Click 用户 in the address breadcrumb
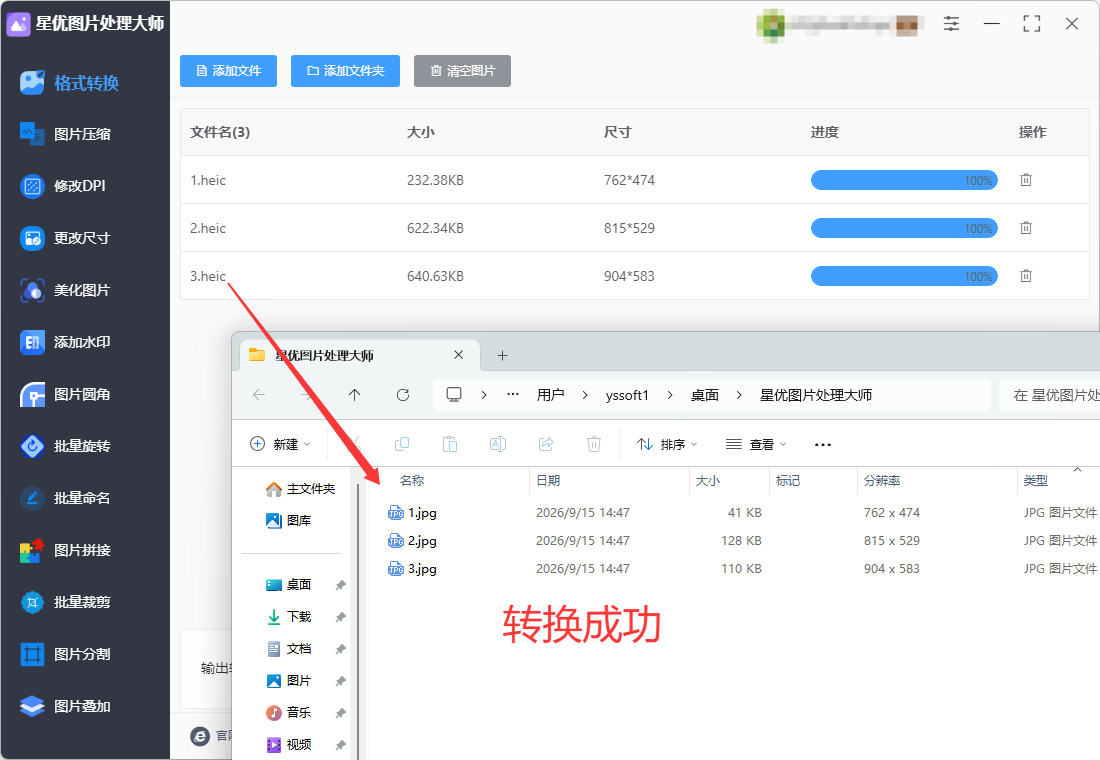The image size is (1100, 760). tap(551, 395)
